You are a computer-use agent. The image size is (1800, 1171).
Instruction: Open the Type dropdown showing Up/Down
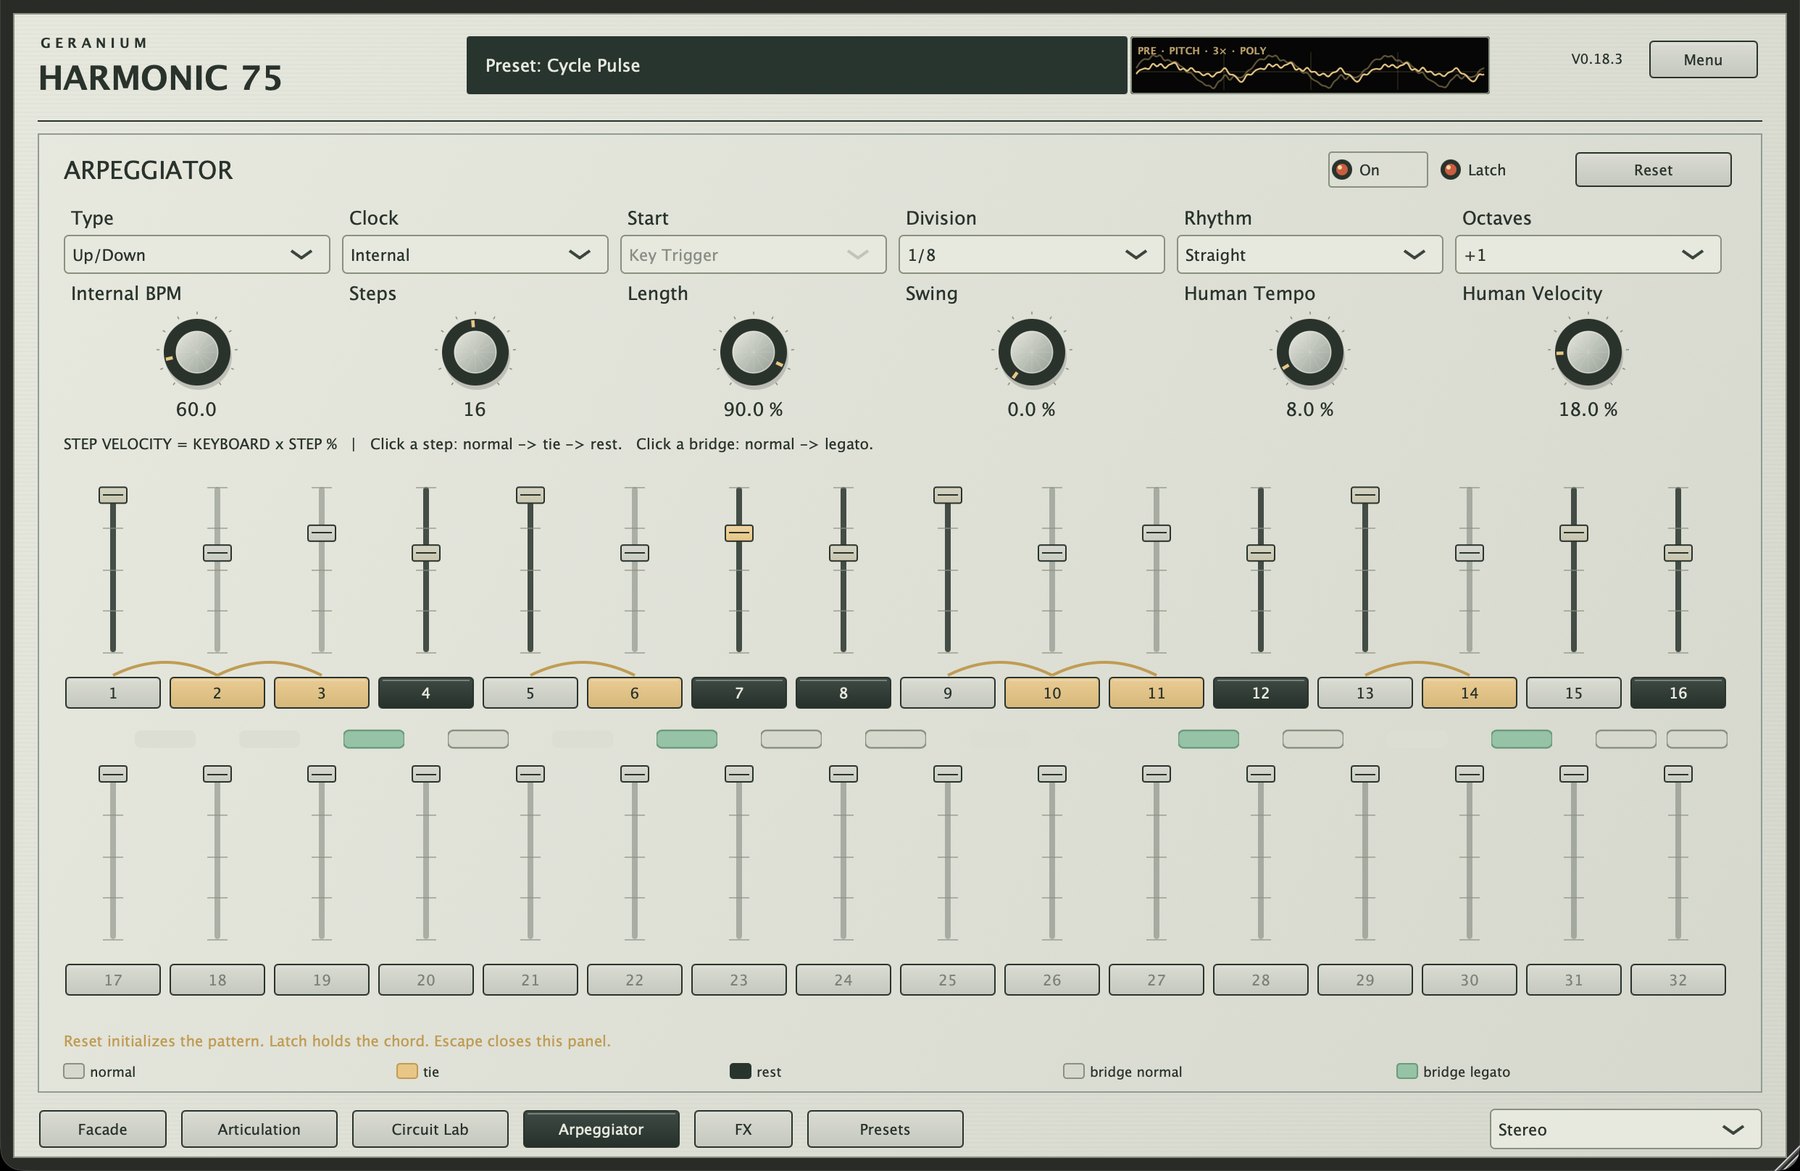click(x=196, y=255)
